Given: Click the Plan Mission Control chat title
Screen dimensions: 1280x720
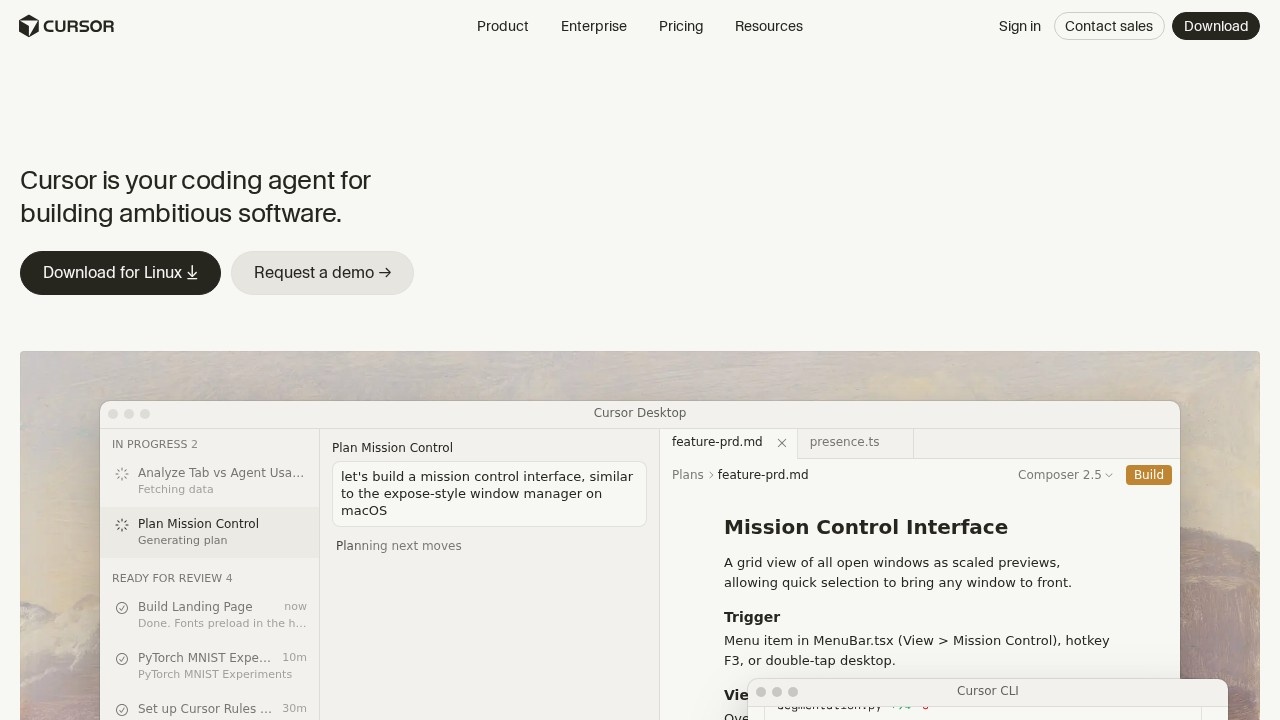Looking at the screenshot, I should point(392,448).
